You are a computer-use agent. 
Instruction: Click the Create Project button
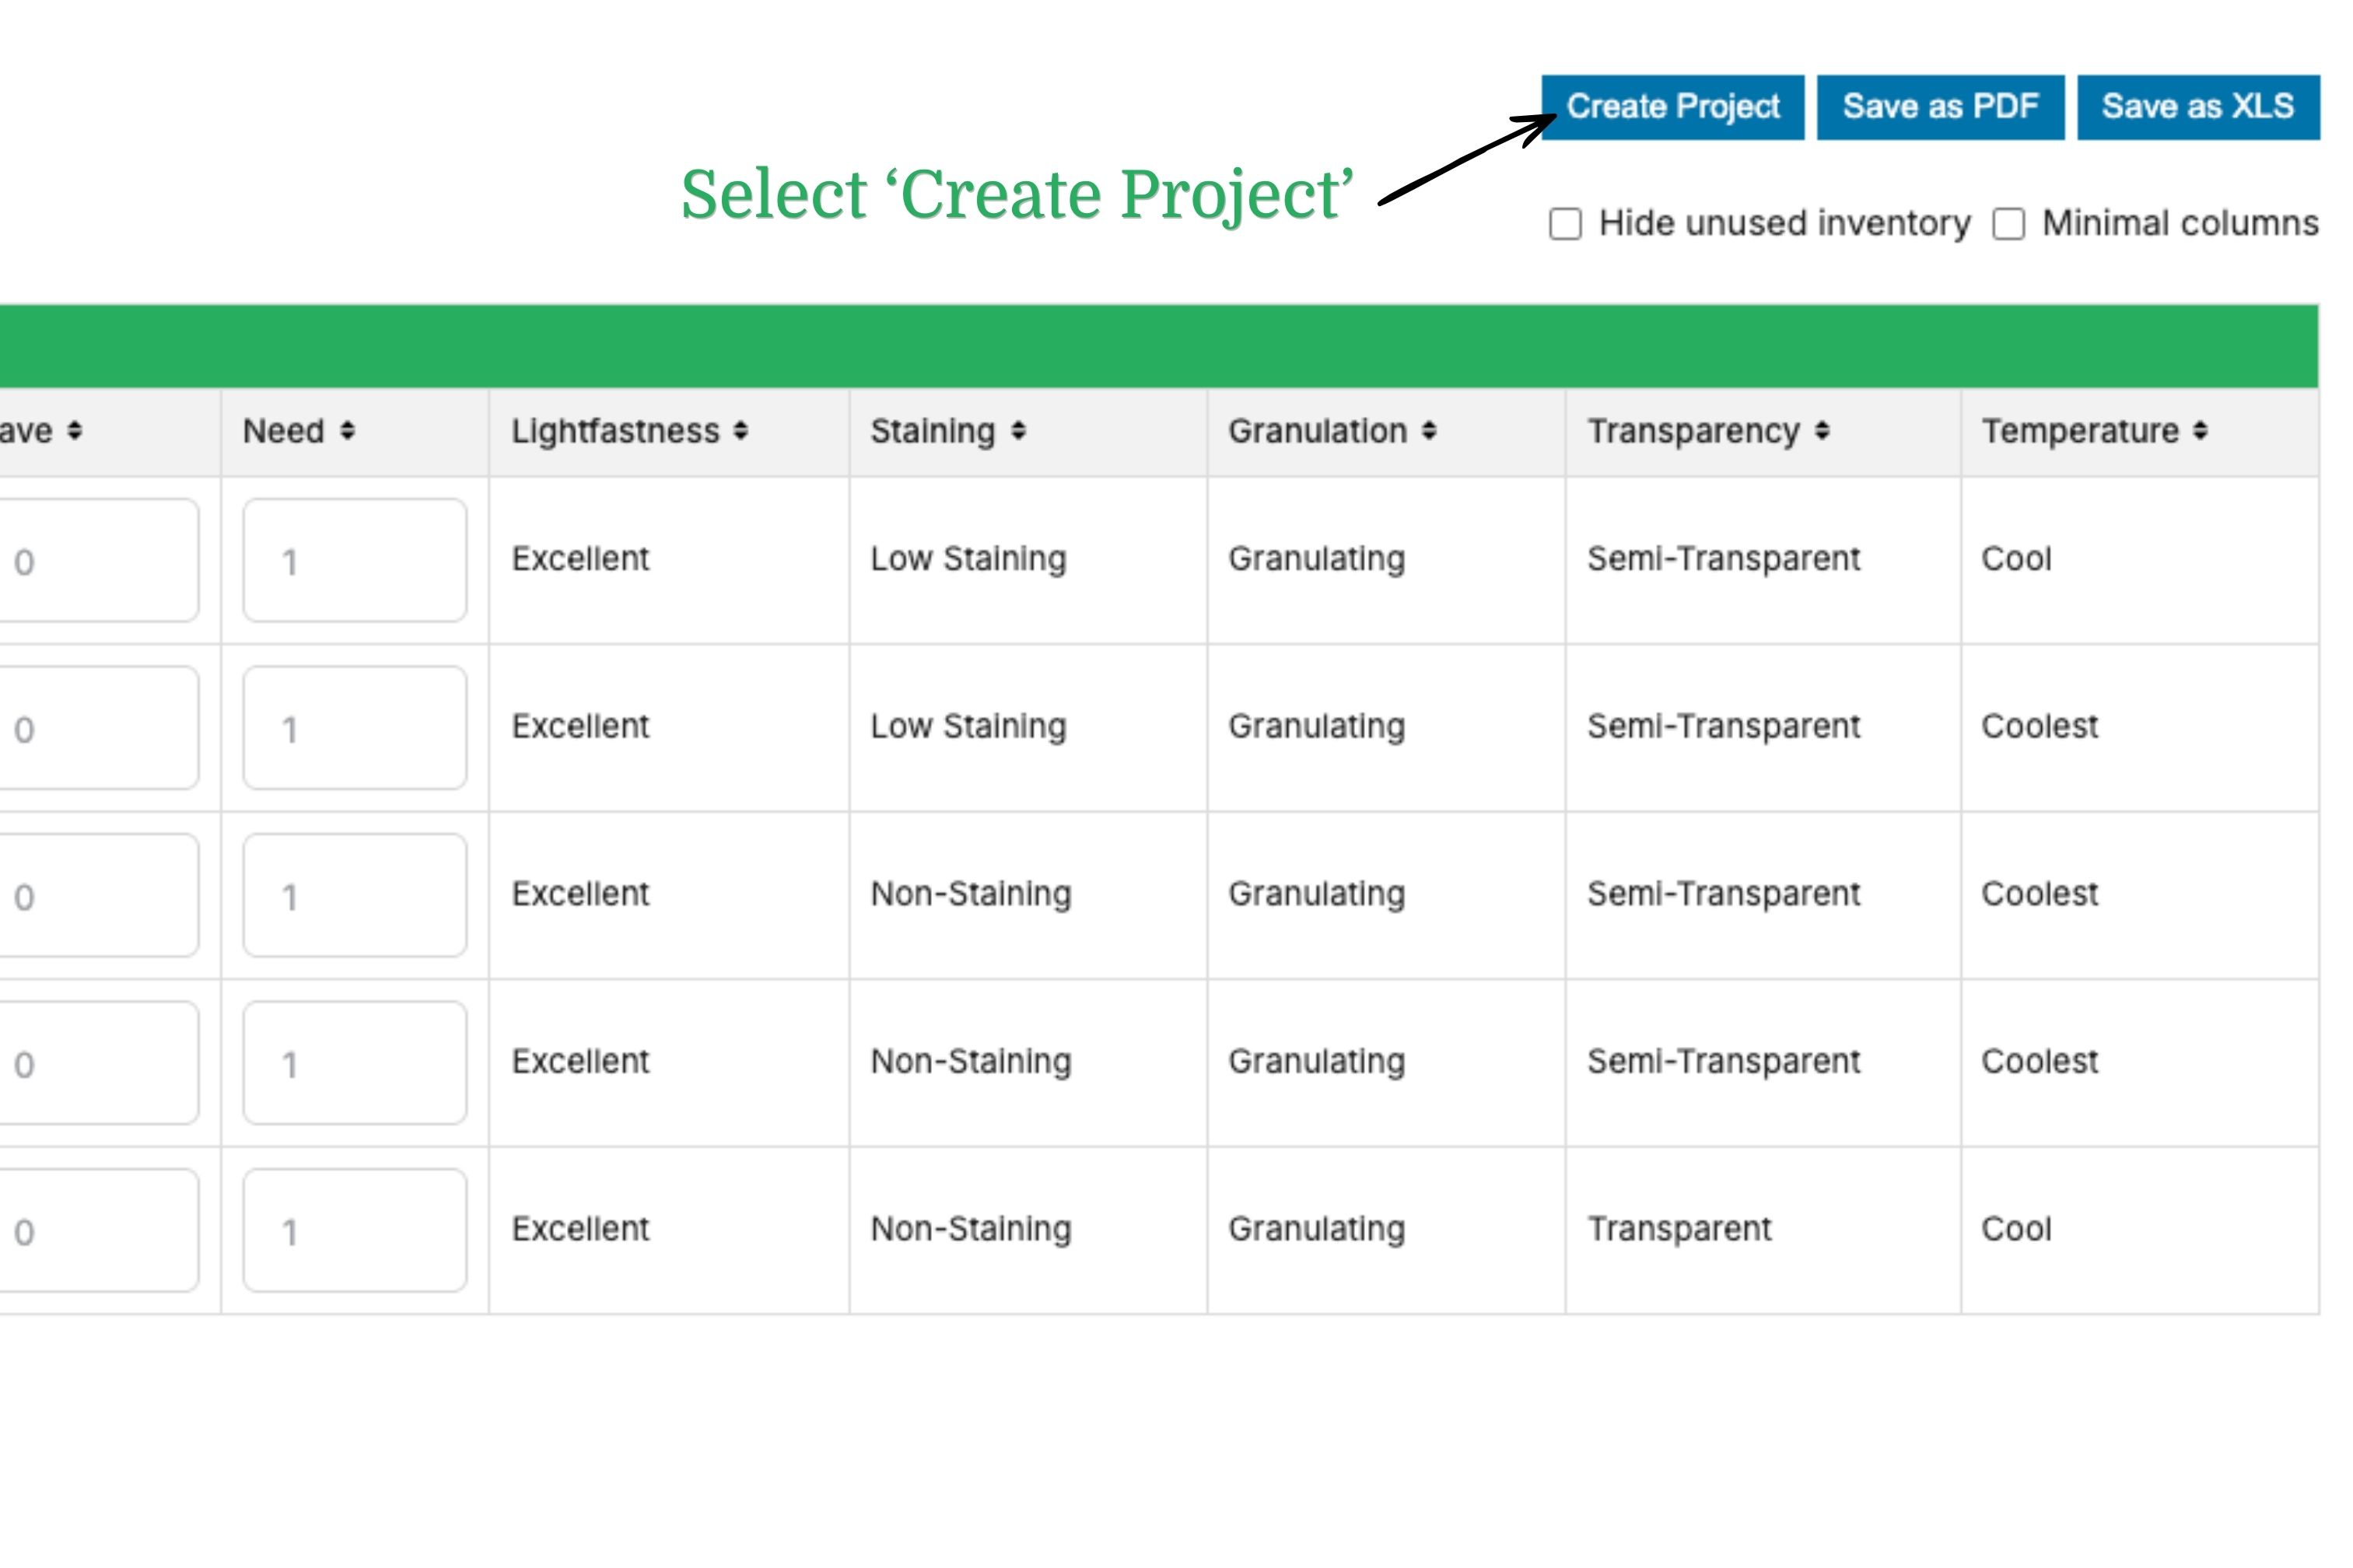pyautogui.click(x=1671, y=107)
